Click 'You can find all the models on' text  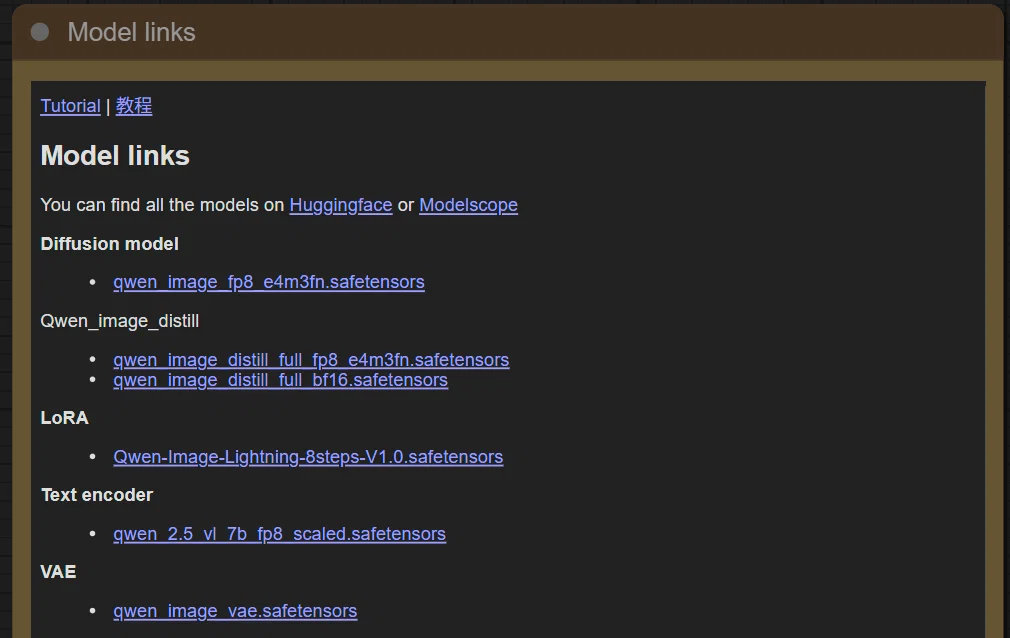pos(162,205)
